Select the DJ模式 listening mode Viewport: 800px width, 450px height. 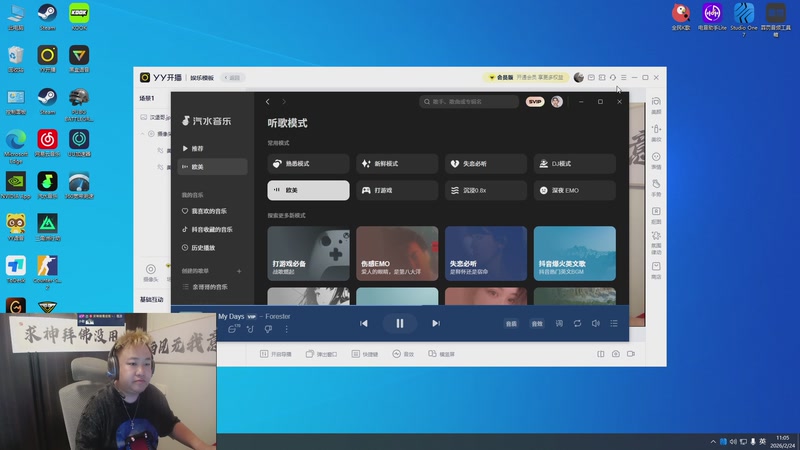574,164
